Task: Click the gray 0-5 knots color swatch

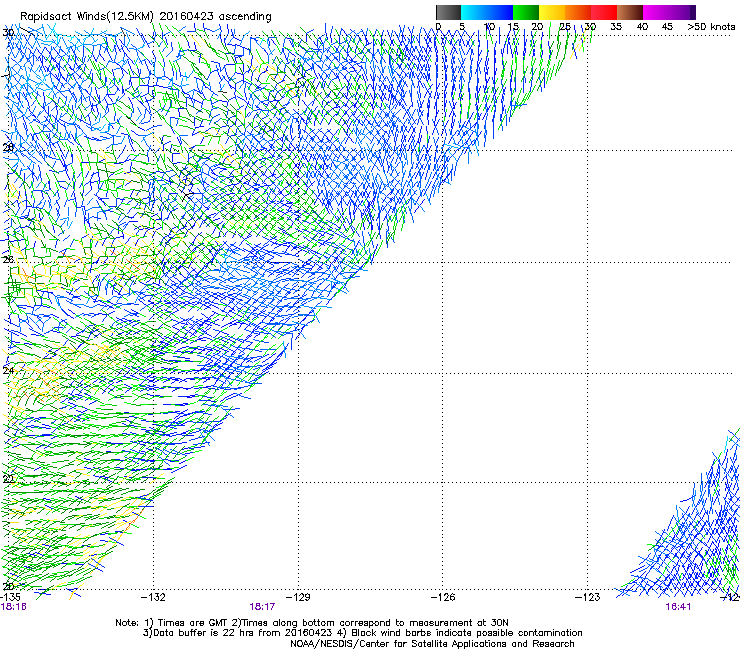Action: coord(448,12)
